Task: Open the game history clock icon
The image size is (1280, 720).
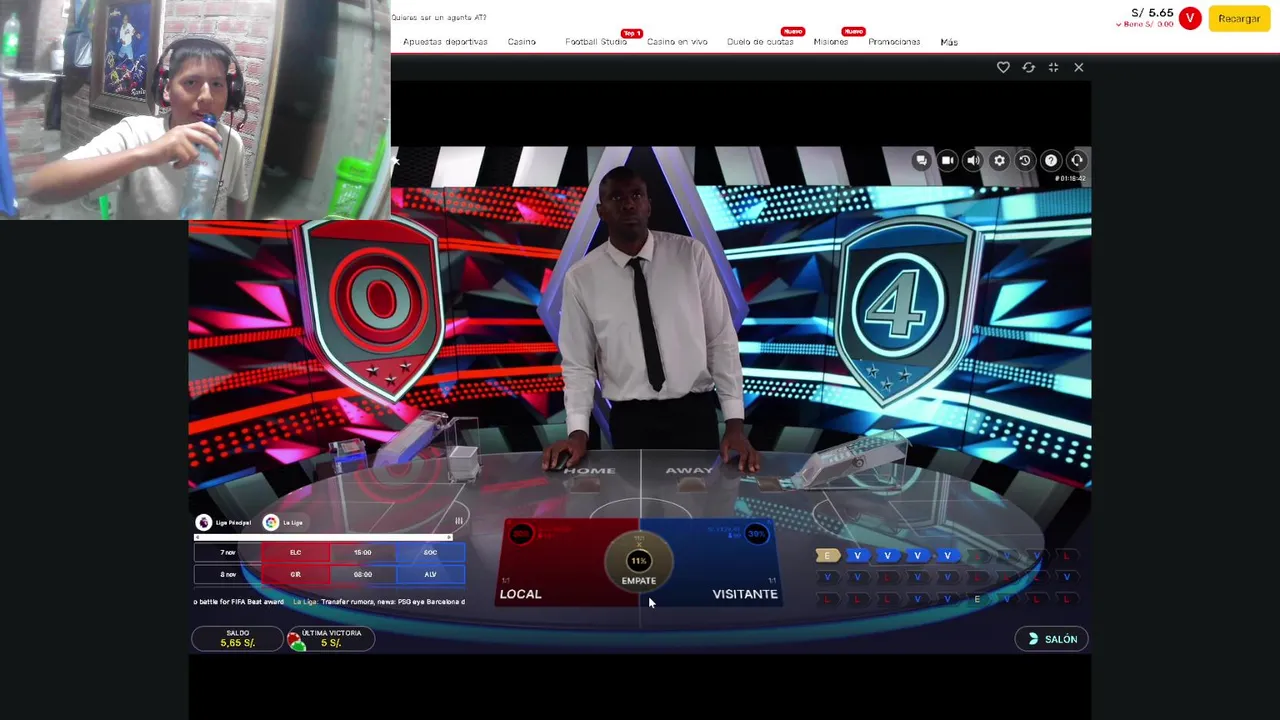Action: 1025,160
